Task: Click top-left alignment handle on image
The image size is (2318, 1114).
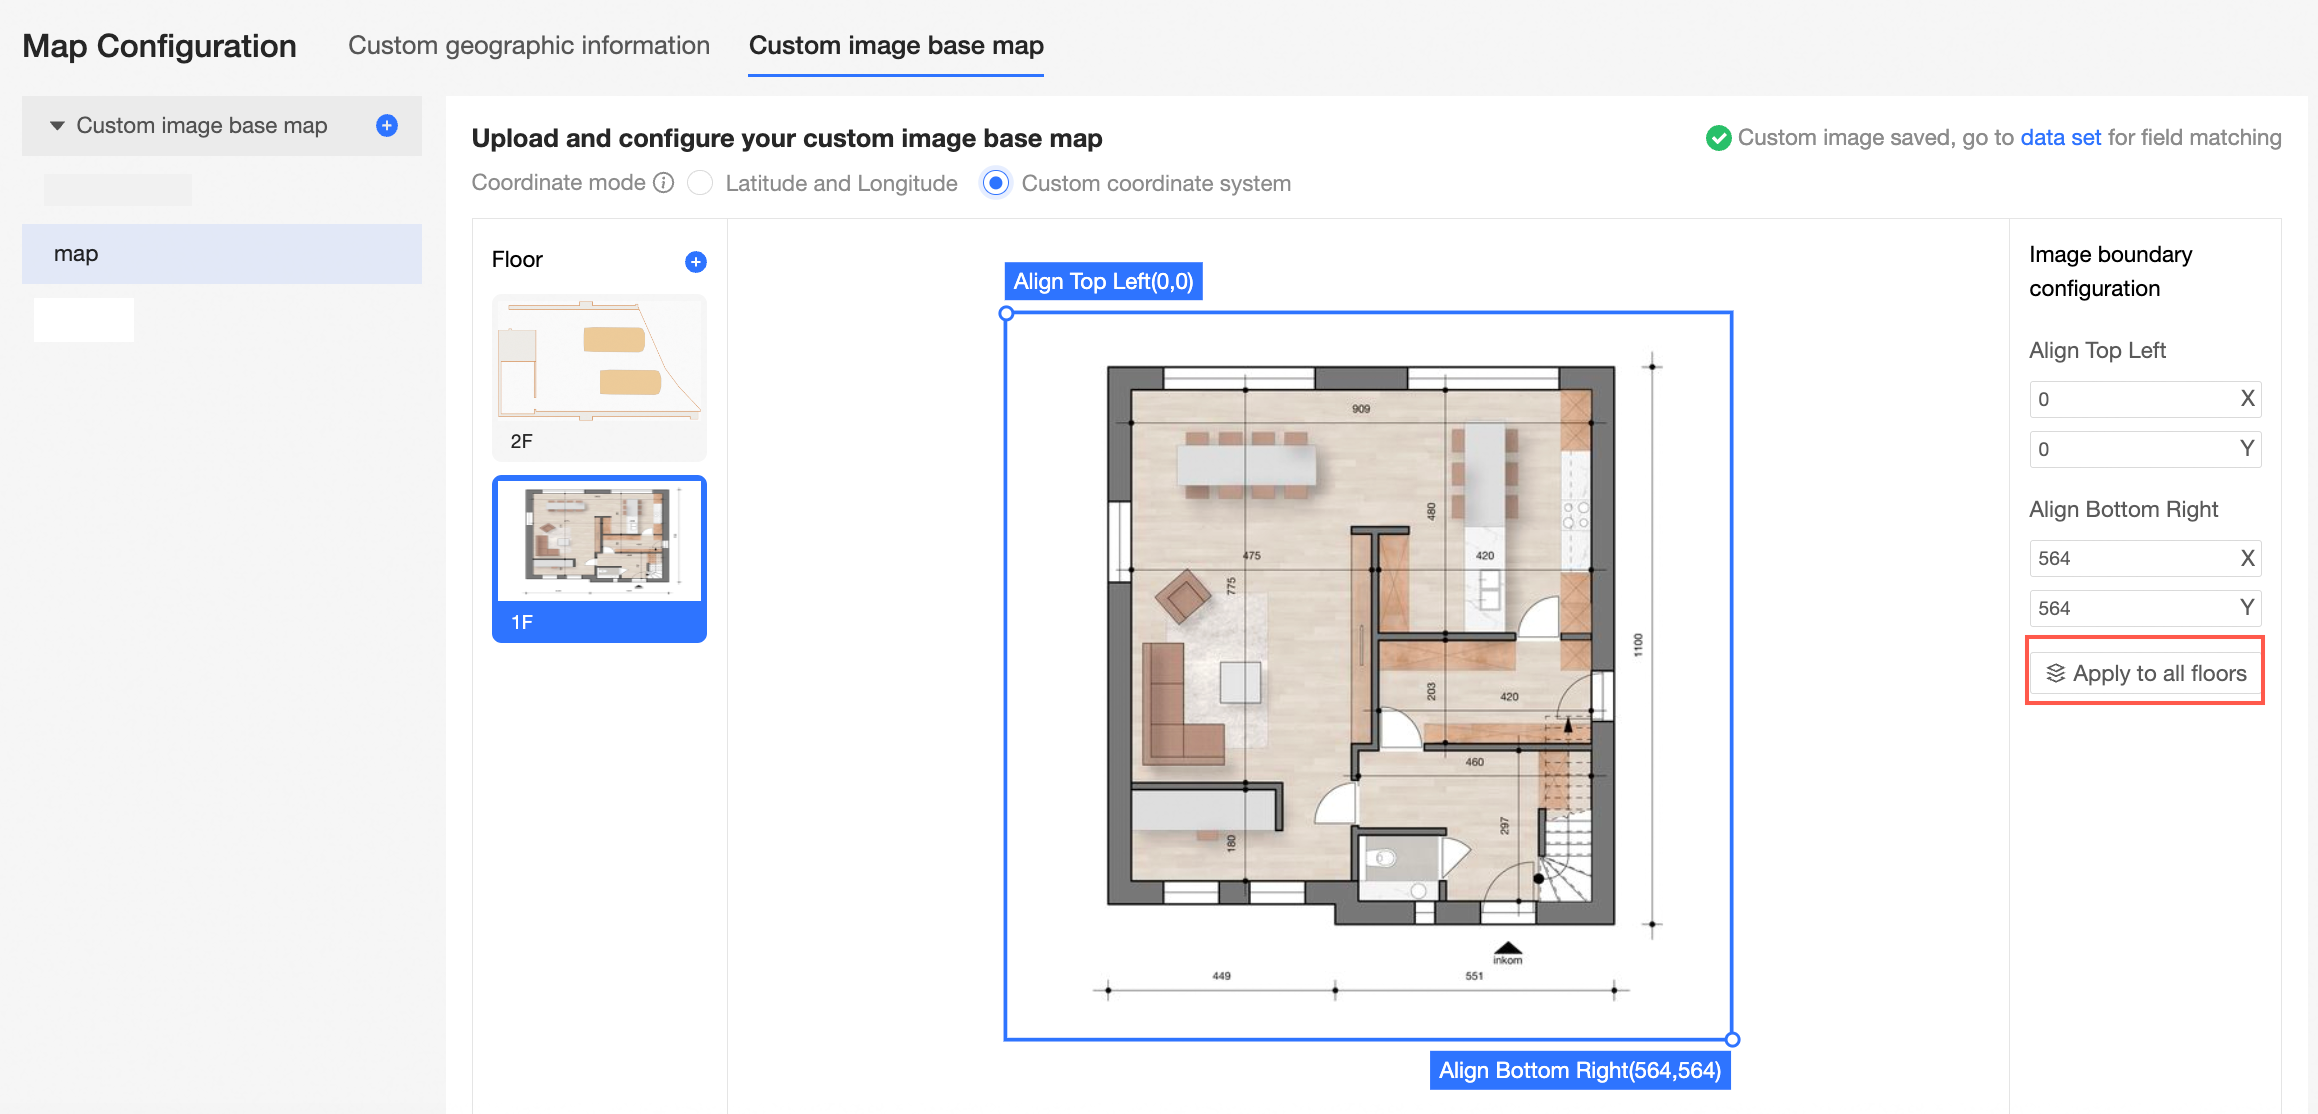Action: tap(1007, 314)
